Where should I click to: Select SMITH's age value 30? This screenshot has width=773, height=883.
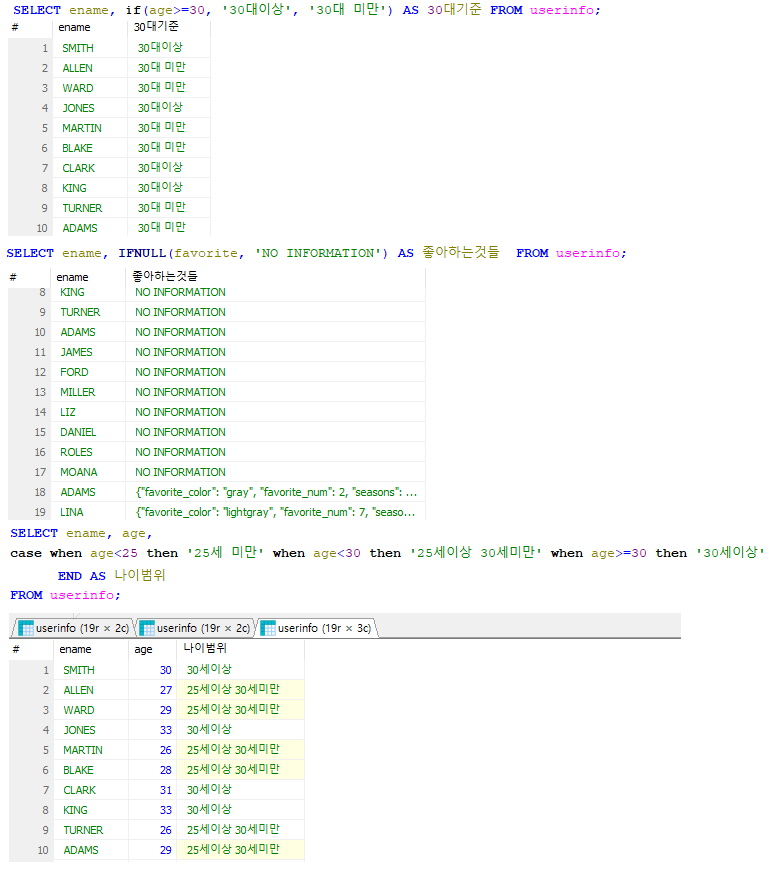152,670
